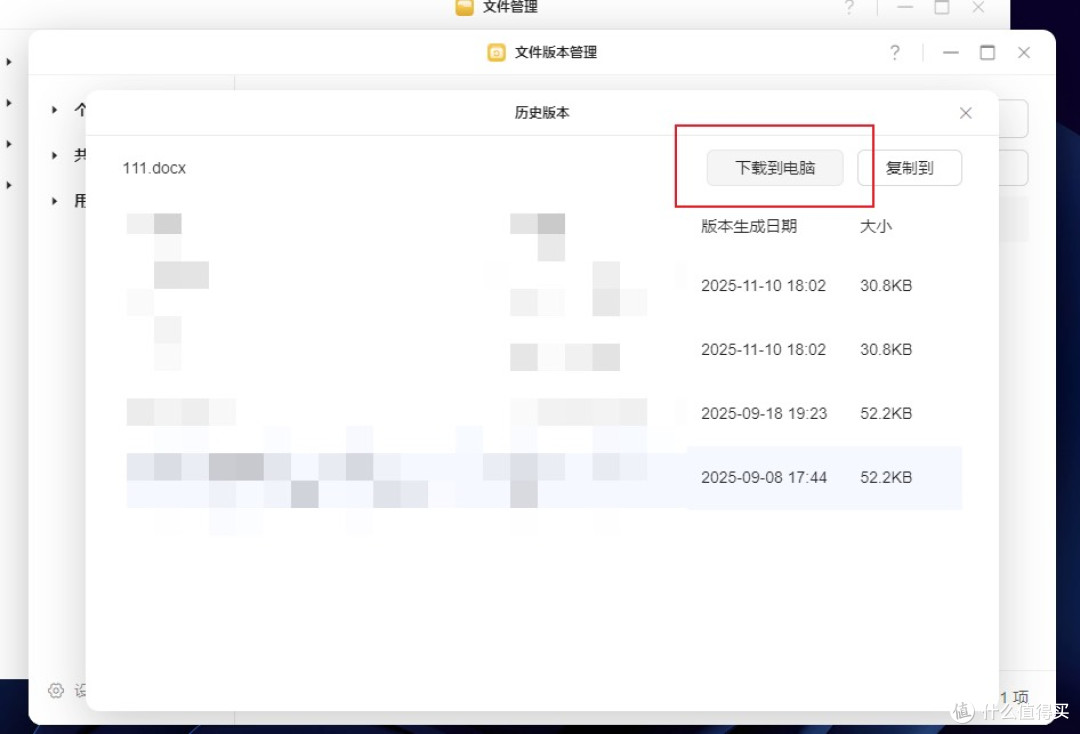The image size is (1080, 734).
Task: Expand first tree item in 文件版本管理 sidebar
Action: pyautogui.click(x=54, y=109)
